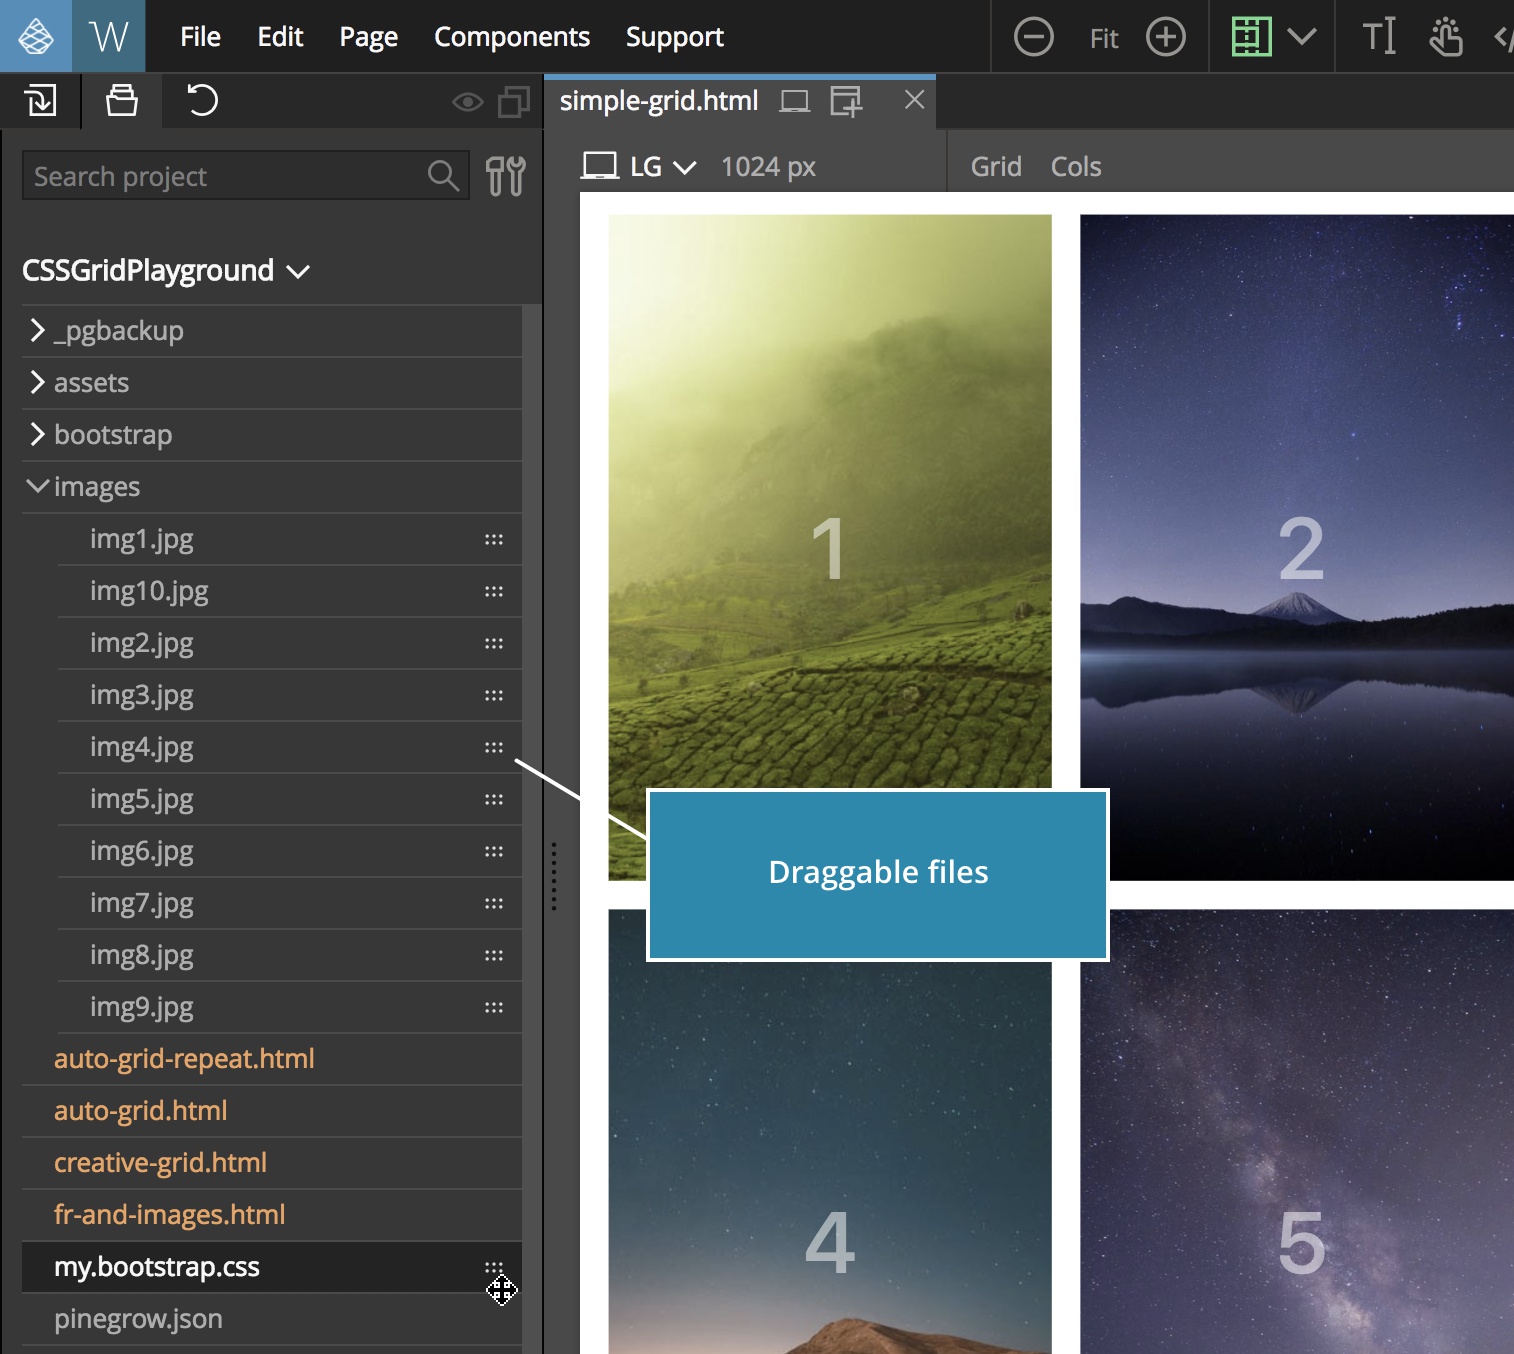
Task: Click the drag handle of img5.jpg
Action: coord(494,799)
